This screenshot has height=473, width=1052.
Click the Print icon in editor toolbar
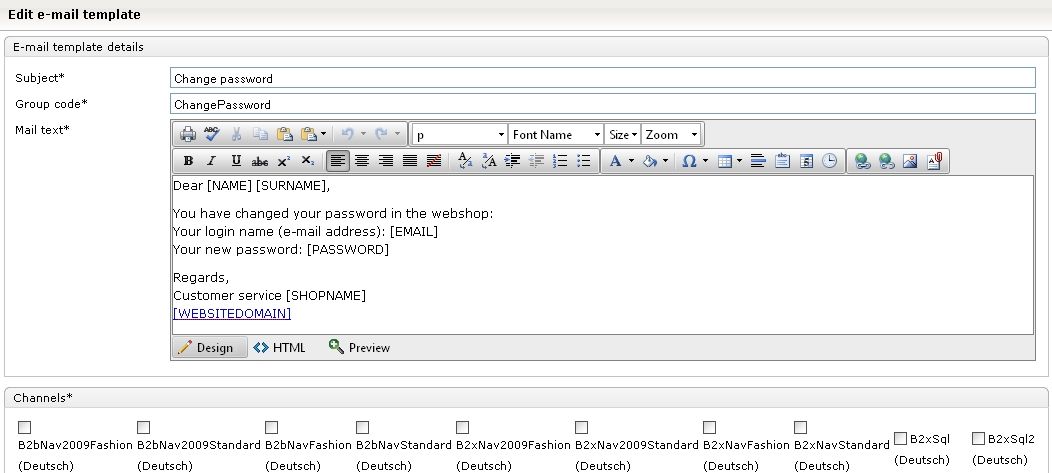(188, 134)
